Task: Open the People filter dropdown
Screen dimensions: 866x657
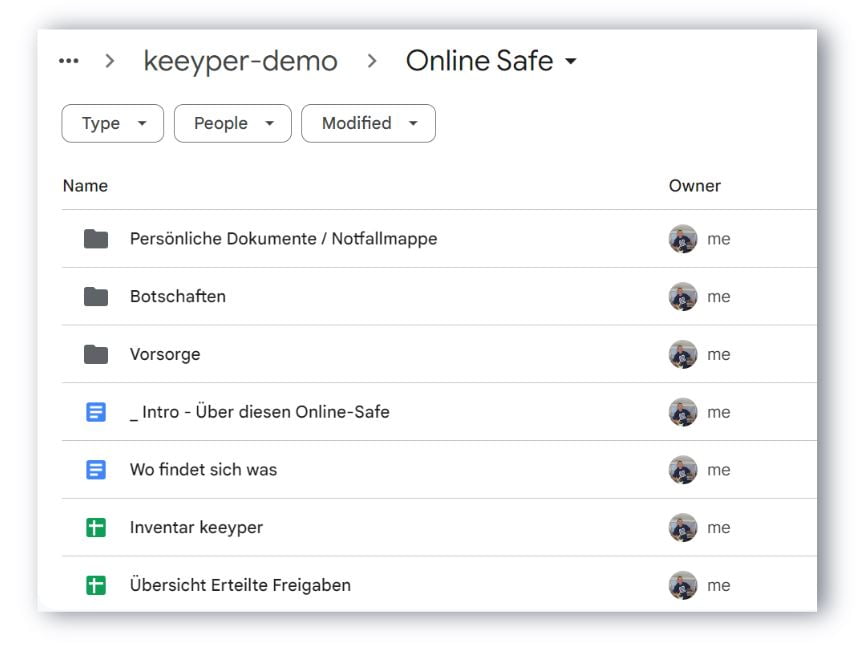Action: tap(232, 124)
